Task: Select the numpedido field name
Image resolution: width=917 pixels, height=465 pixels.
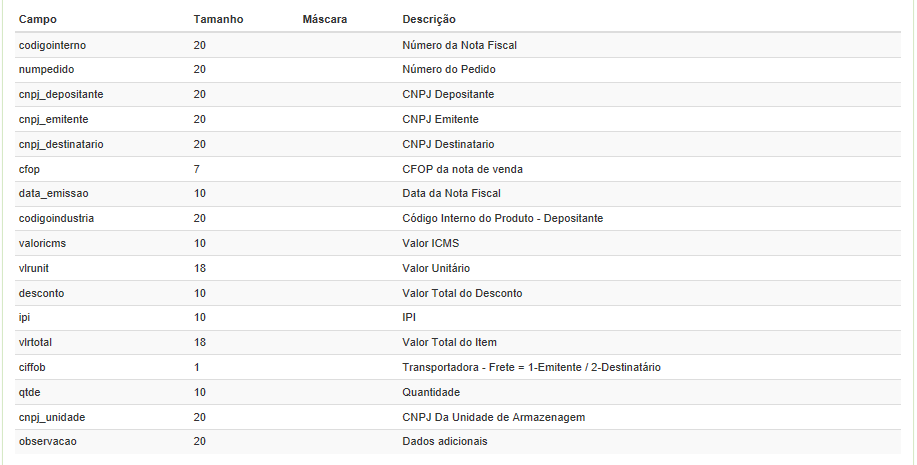Action: click(46, 70)
